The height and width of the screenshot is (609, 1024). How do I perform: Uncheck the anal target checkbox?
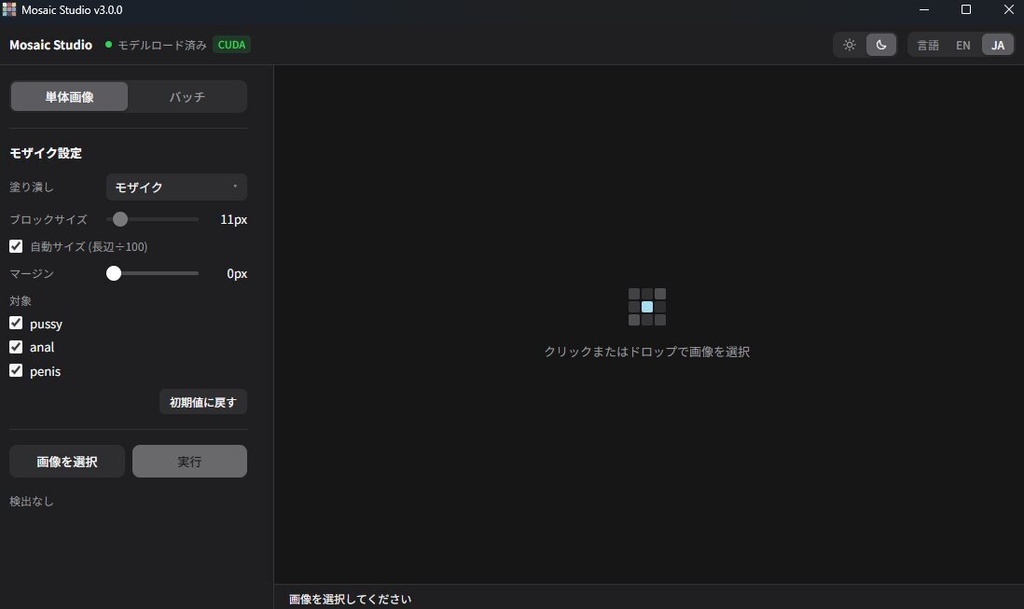pos(16,347)
